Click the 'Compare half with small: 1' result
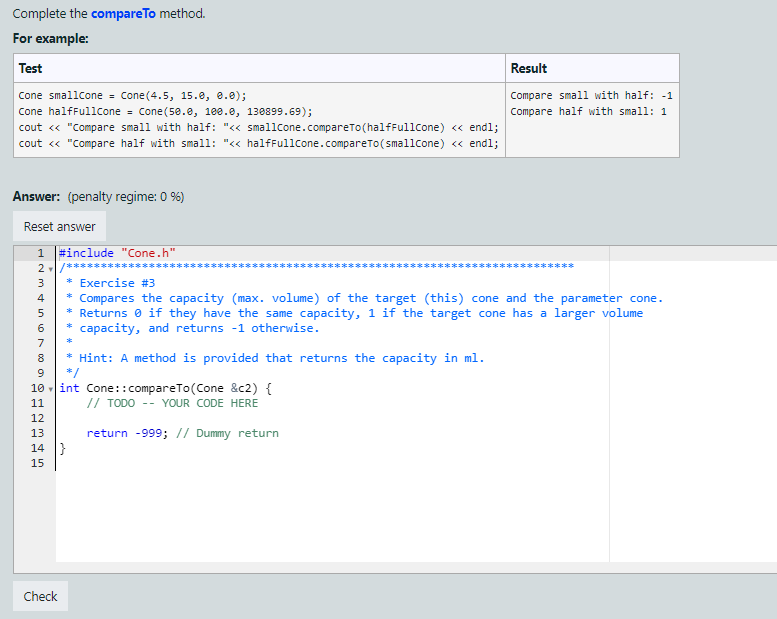The image size is (777, 619). point(588,112)
